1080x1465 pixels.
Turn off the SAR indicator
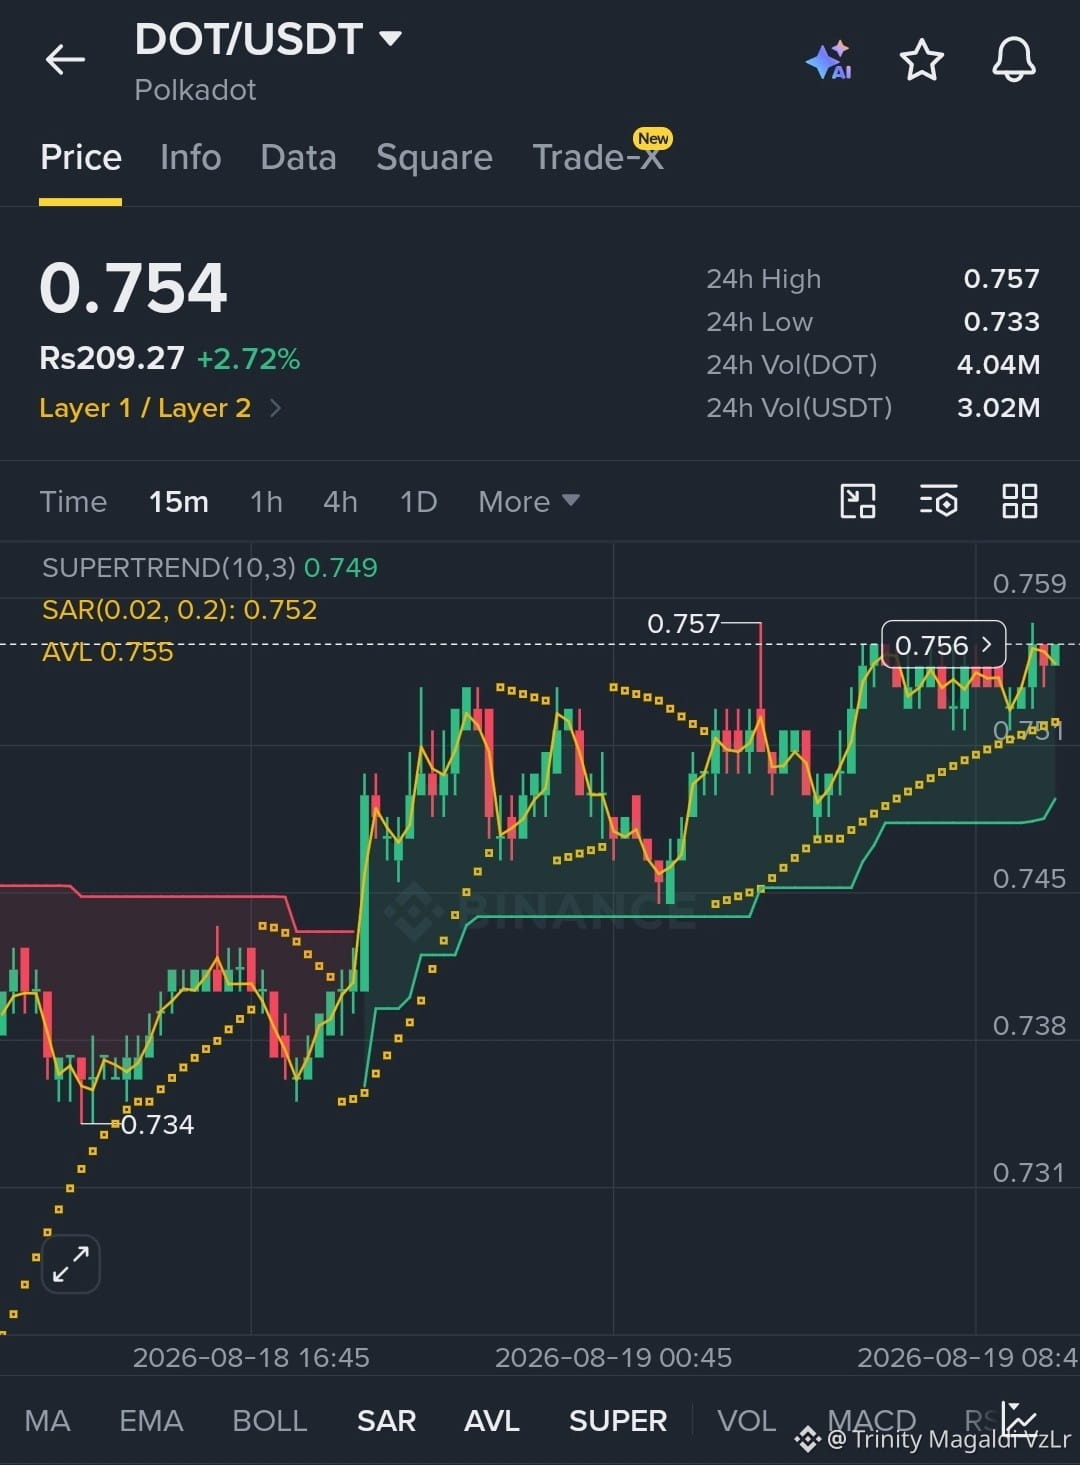pos(386,1420)
